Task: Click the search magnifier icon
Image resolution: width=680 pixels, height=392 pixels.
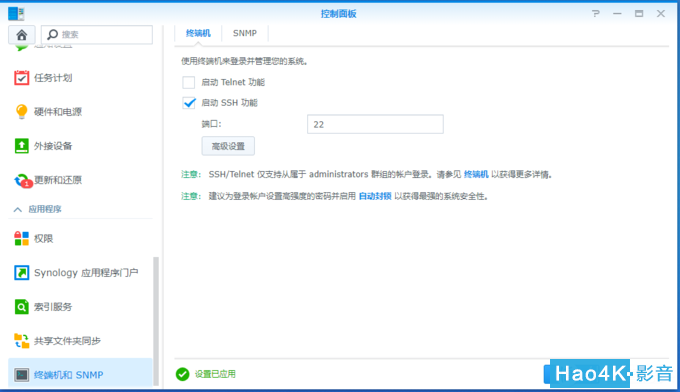Action: [x=52, y=34]
